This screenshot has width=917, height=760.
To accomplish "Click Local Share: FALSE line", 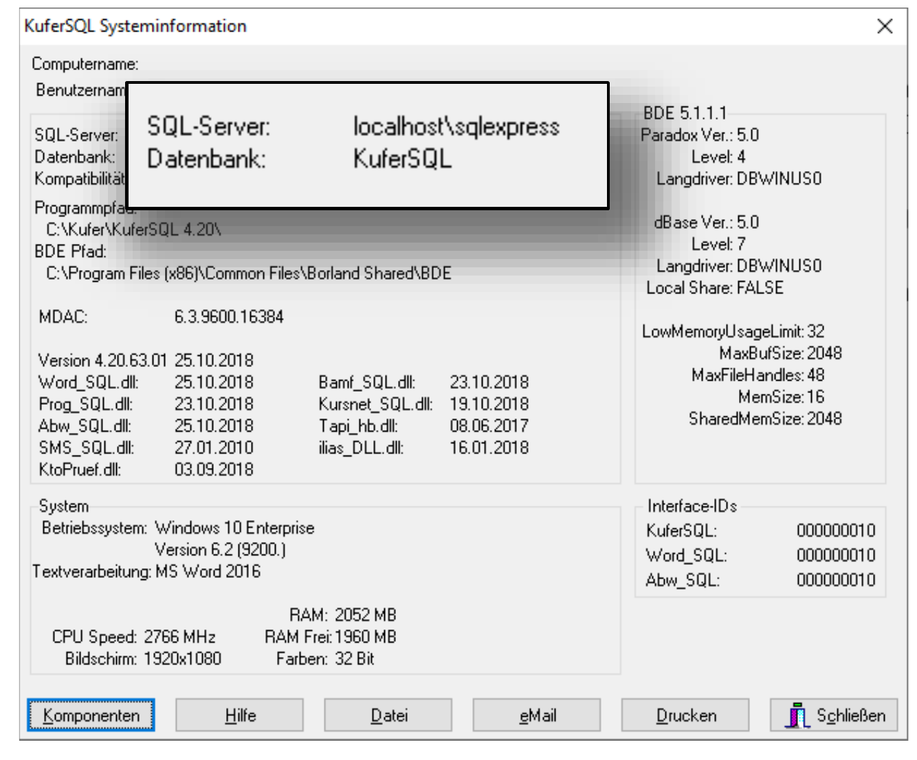I will 715,288.
